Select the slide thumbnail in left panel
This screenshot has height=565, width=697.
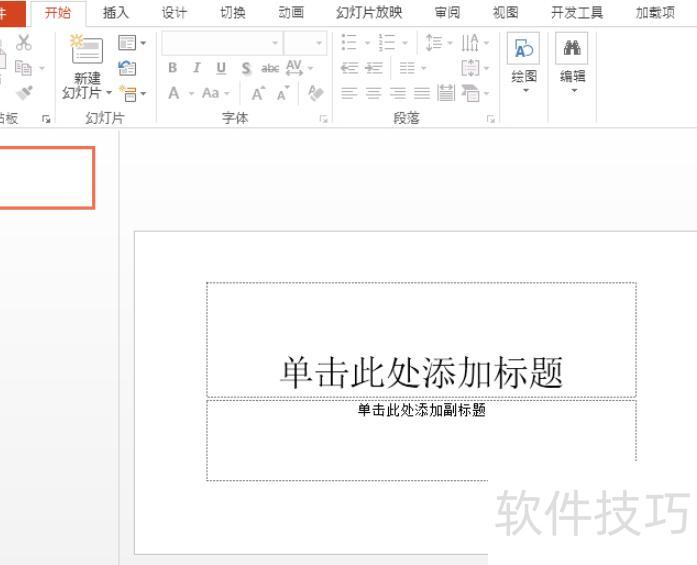[x=47, y=178]
